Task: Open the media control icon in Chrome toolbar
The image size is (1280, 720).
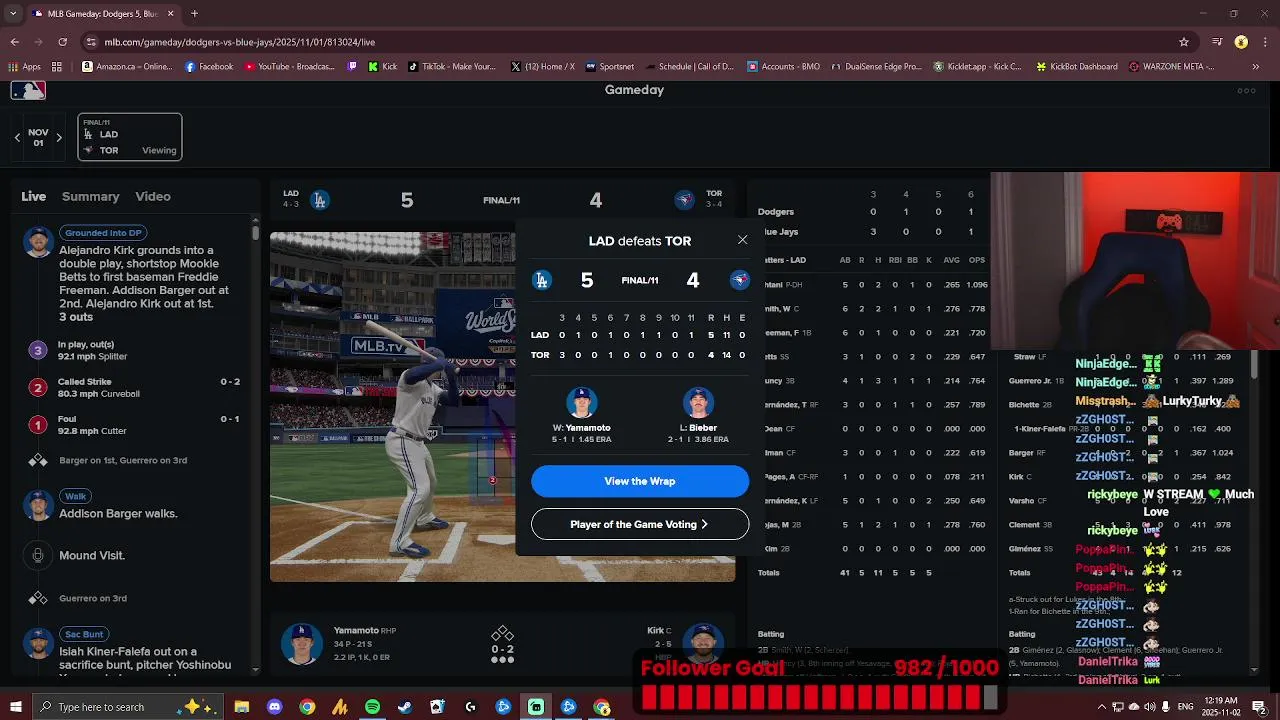Action: tap(1217, 42)
